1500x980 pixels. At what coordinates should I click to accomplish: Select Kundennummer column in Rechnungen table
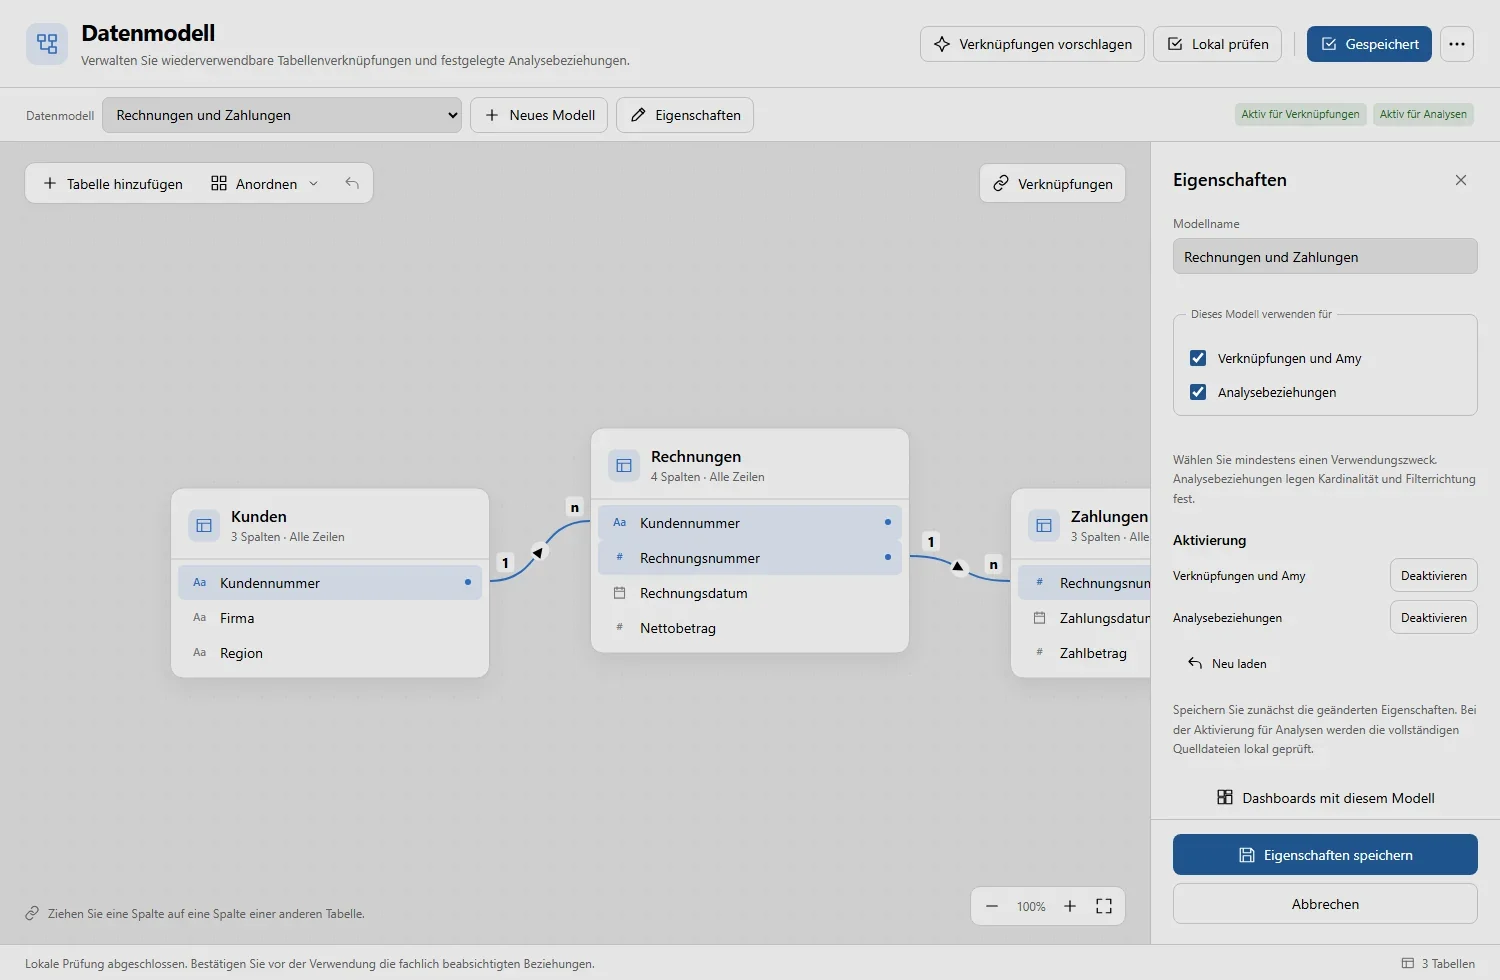[750, 523]
